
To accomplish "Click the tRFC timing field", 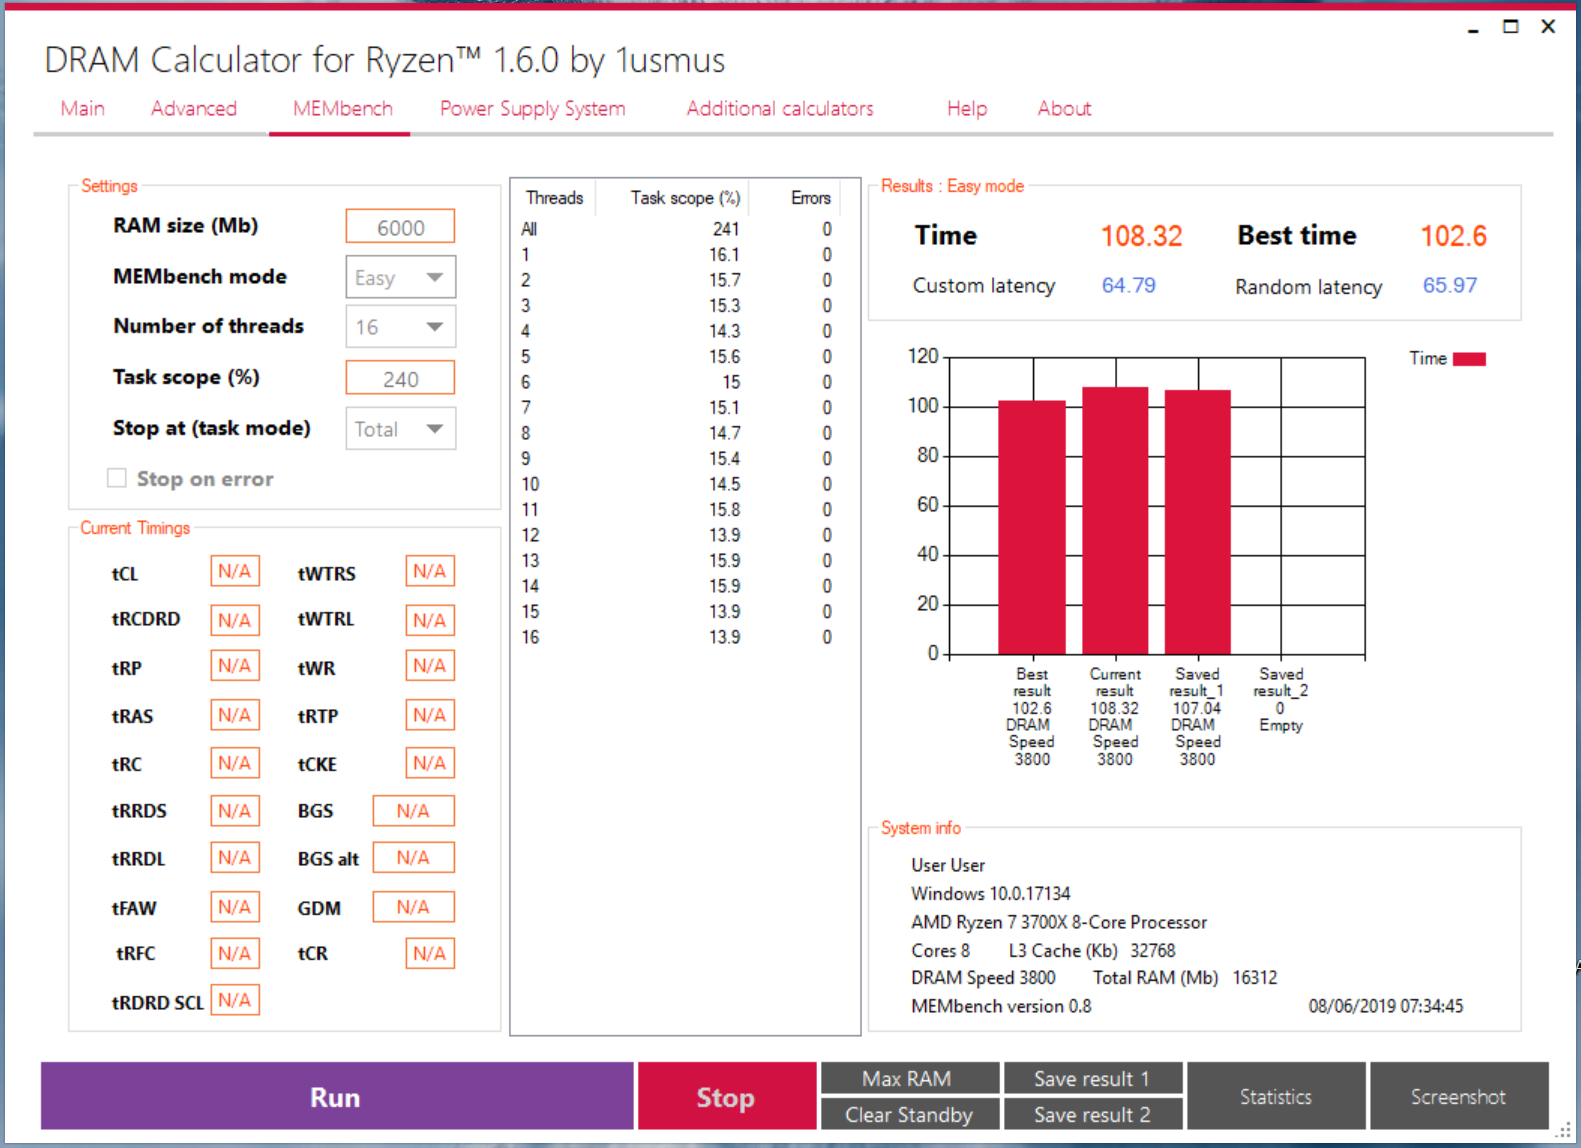I will point(235,953).
